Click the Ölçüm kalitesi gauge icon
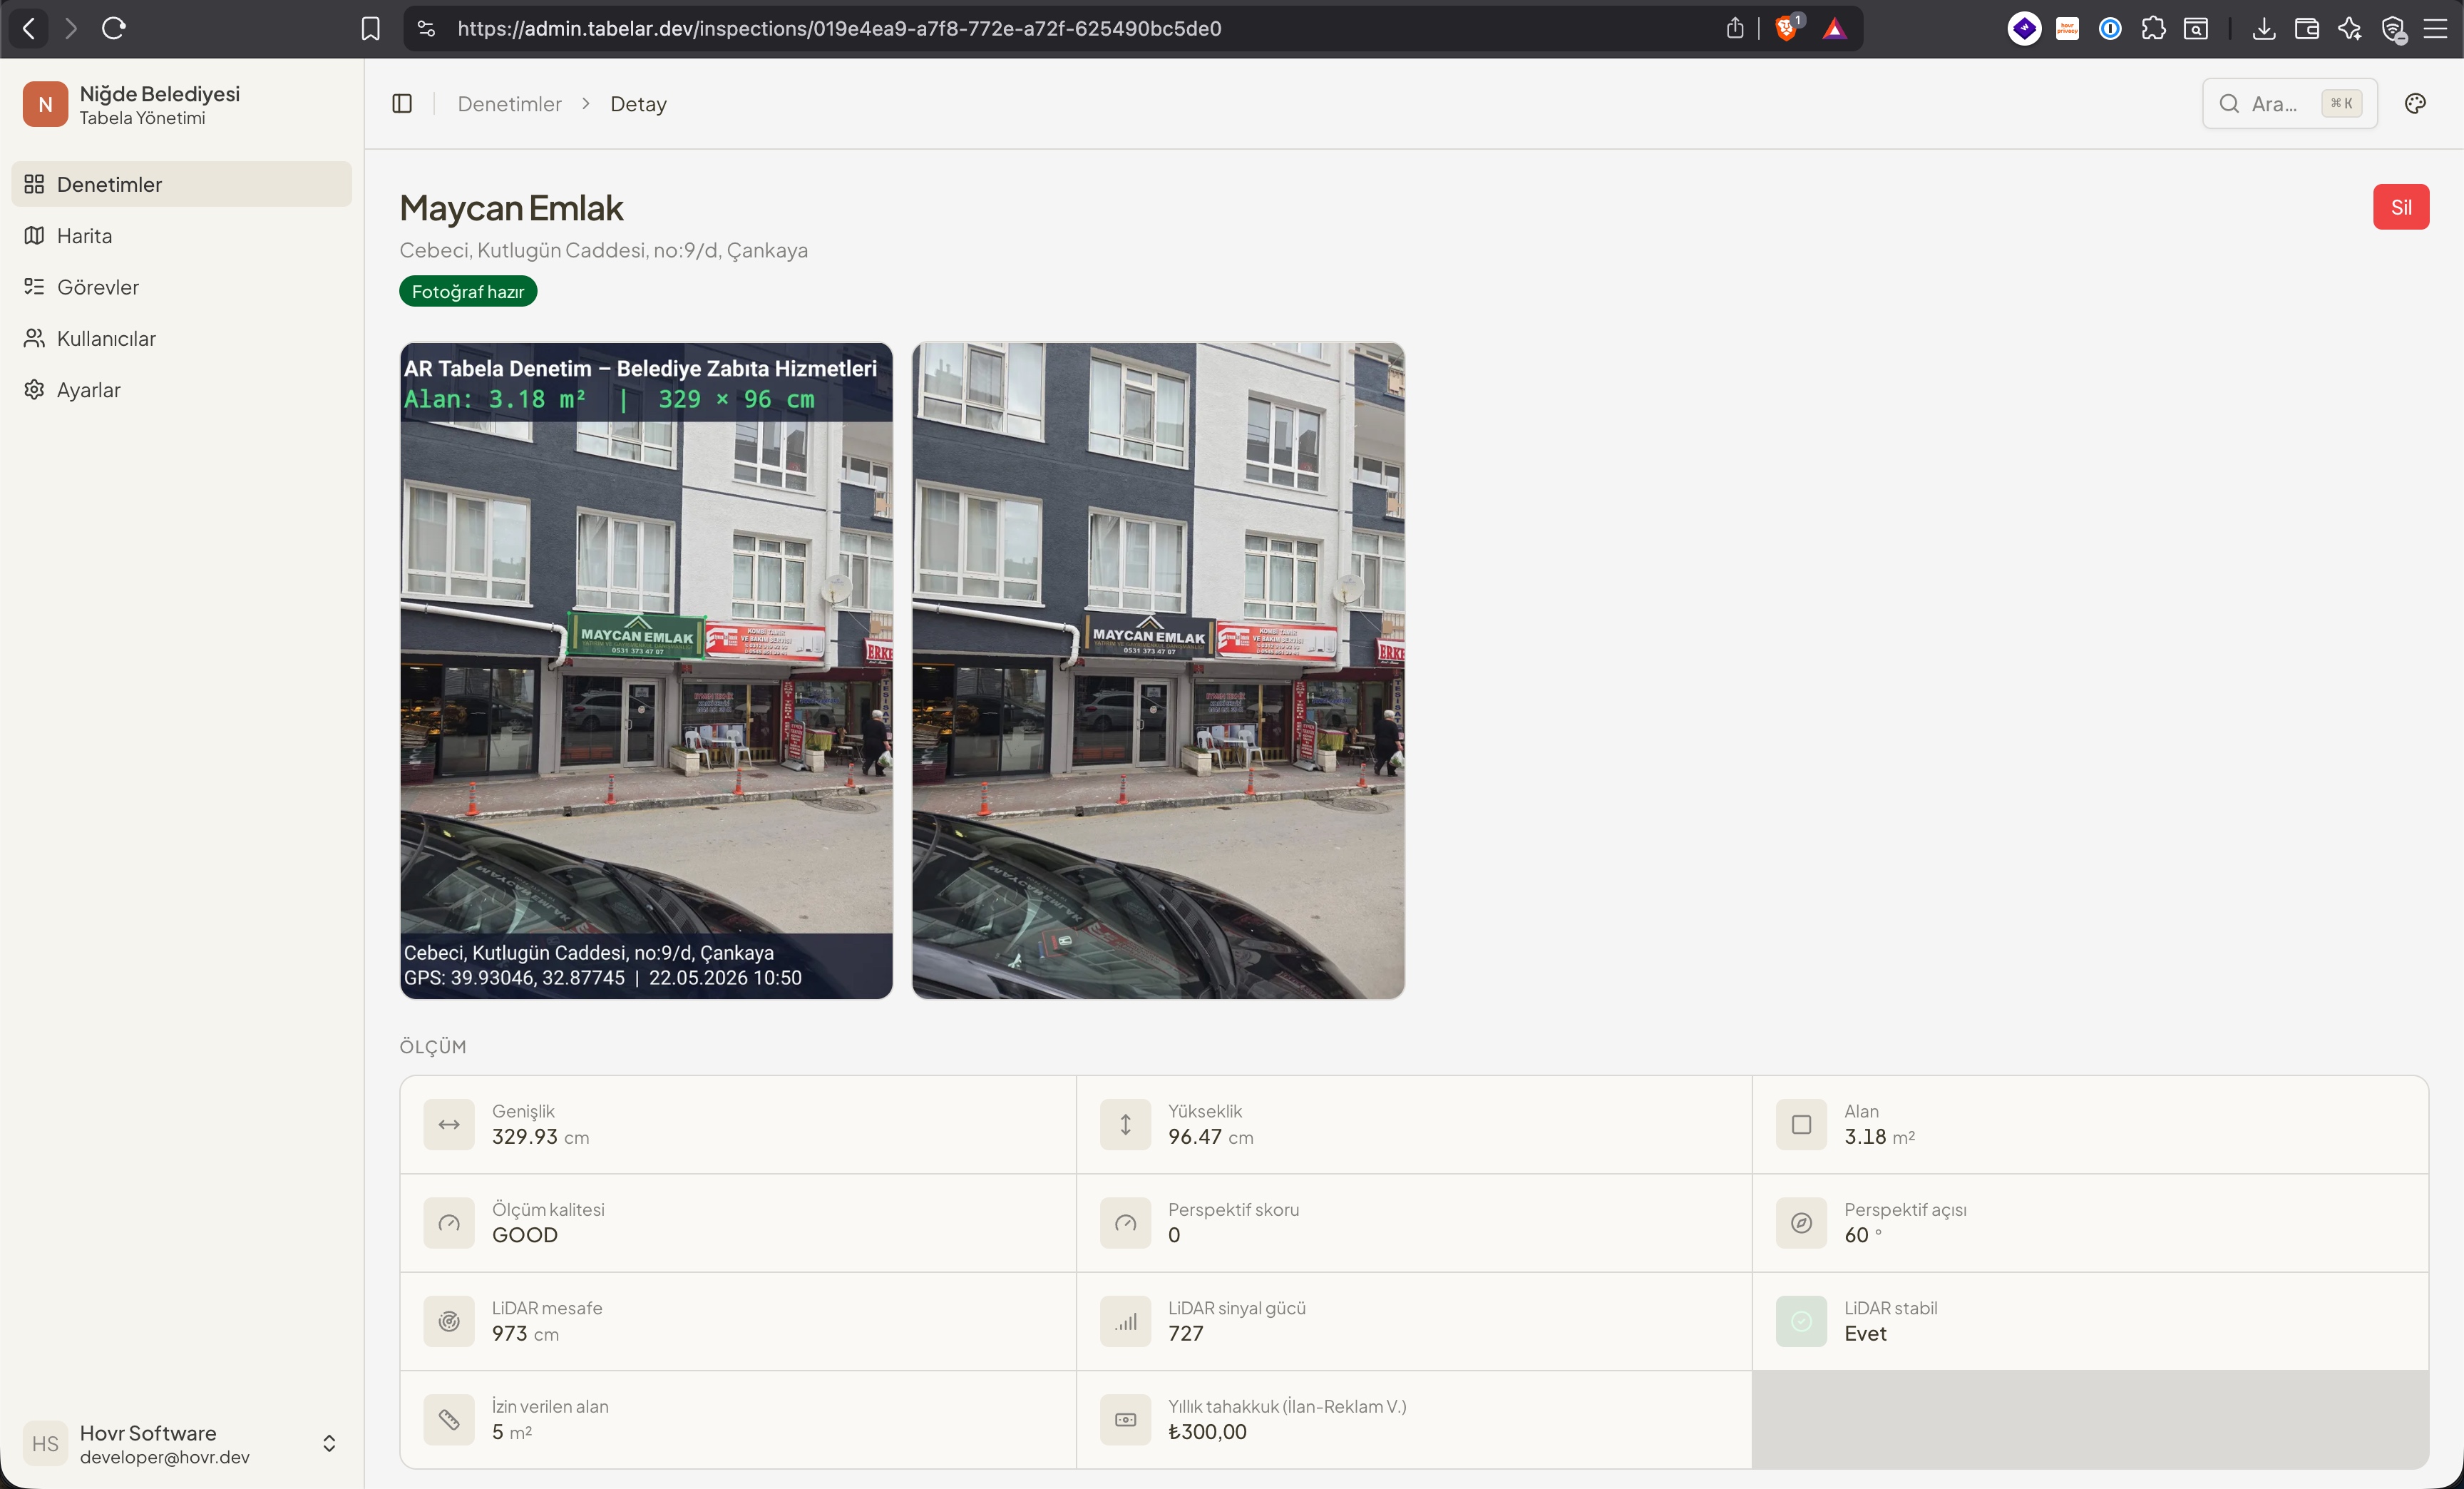 (449, 1222)
